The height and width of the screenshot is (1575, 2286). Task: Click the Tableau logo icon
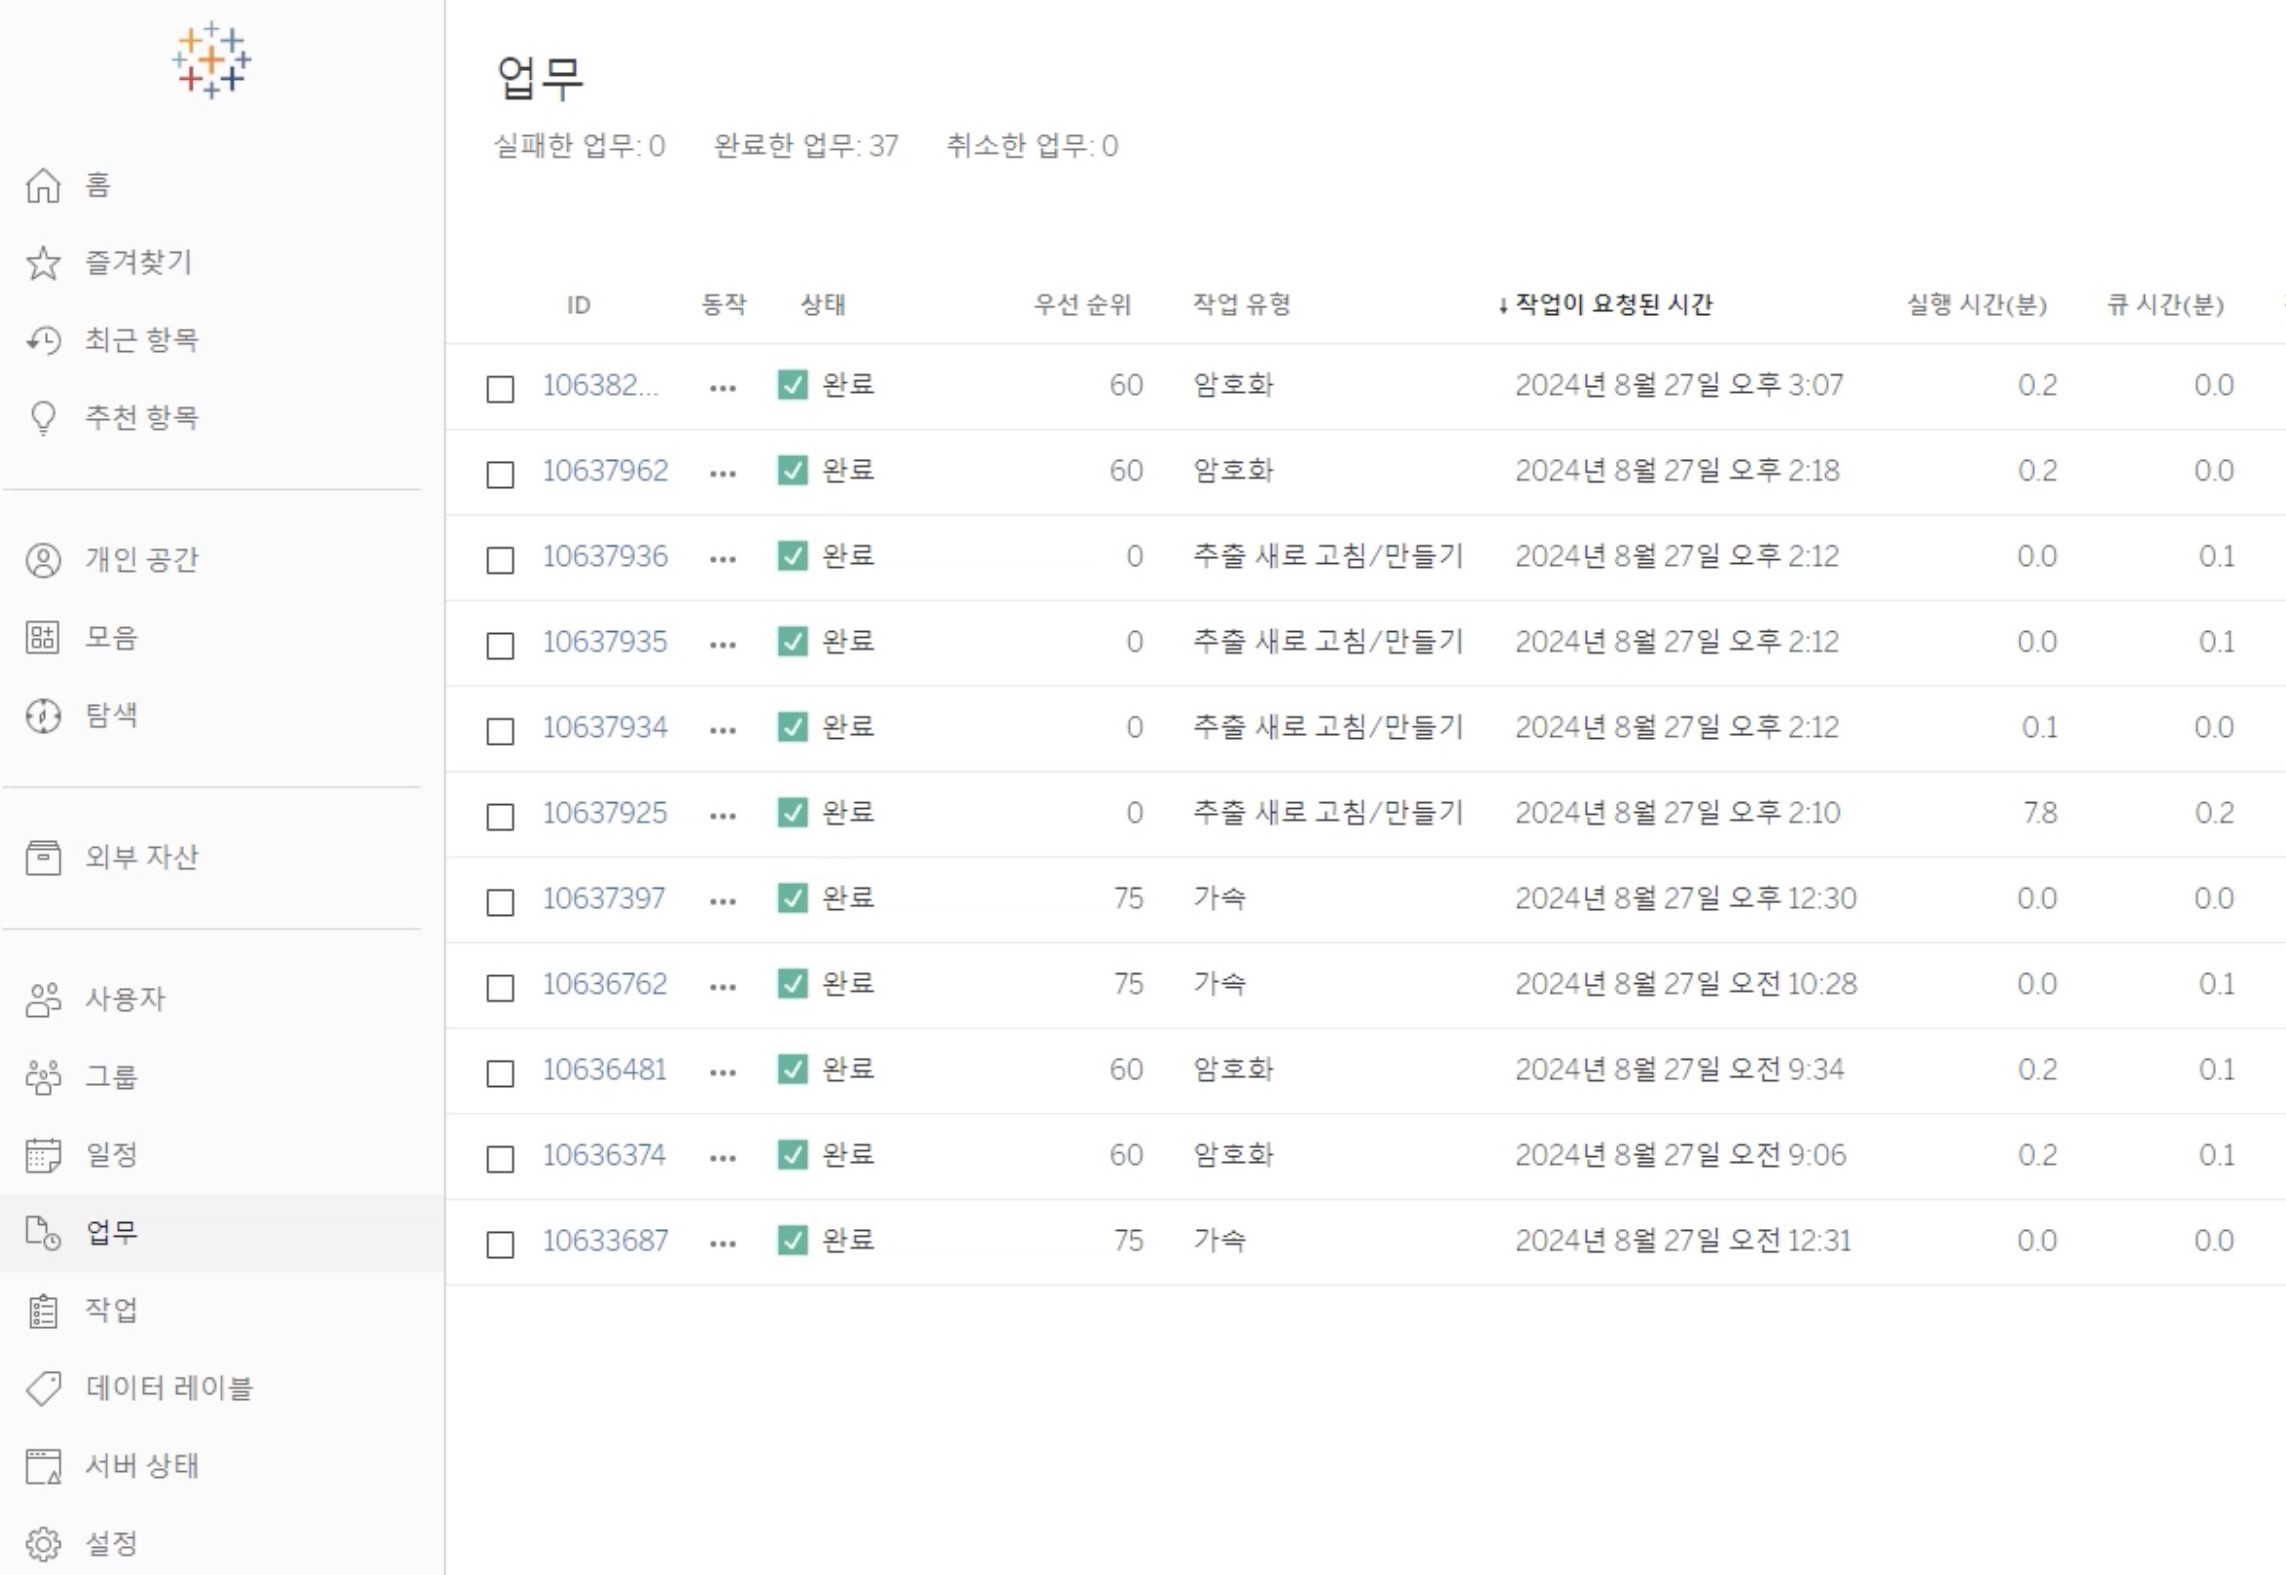click(x=211, y=60)
